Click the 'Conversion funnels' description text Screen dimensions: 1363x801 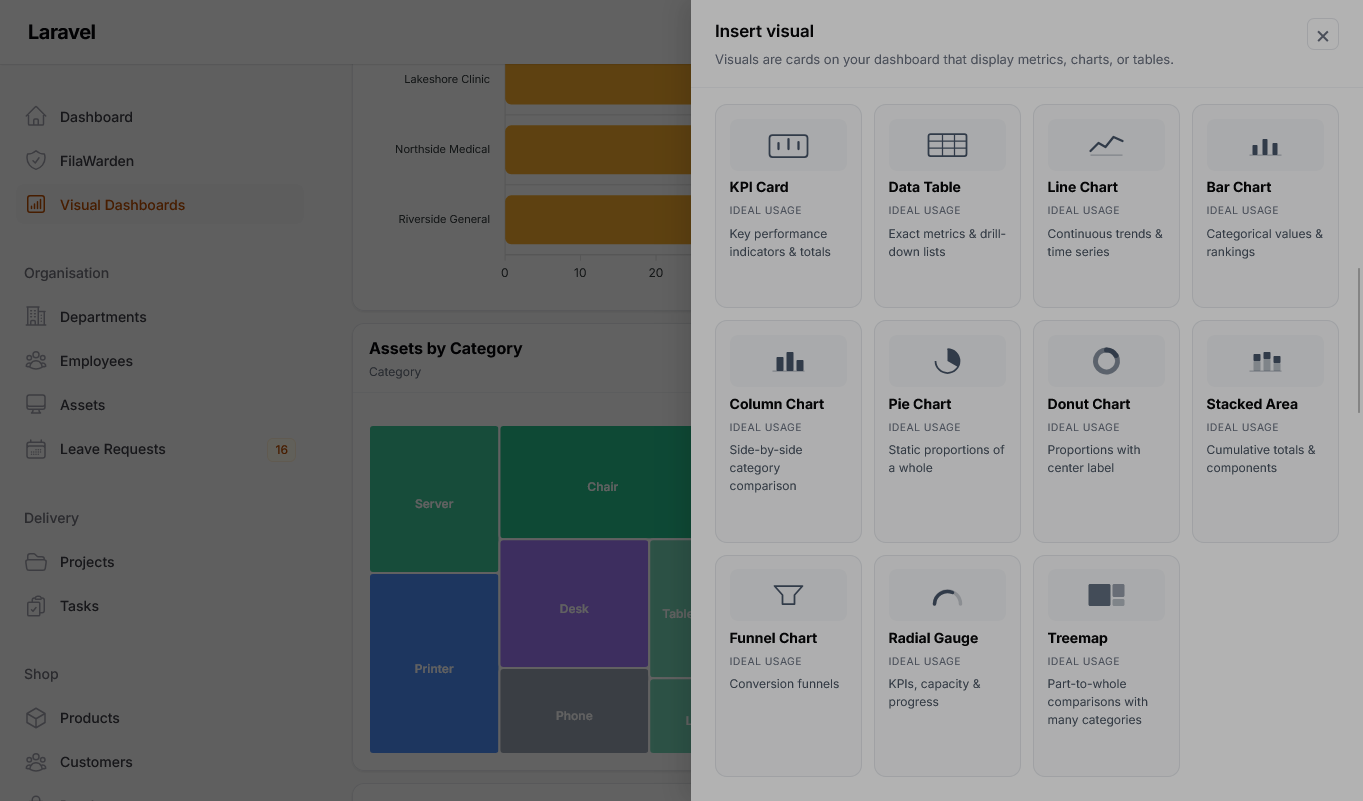tap(784, 684)
